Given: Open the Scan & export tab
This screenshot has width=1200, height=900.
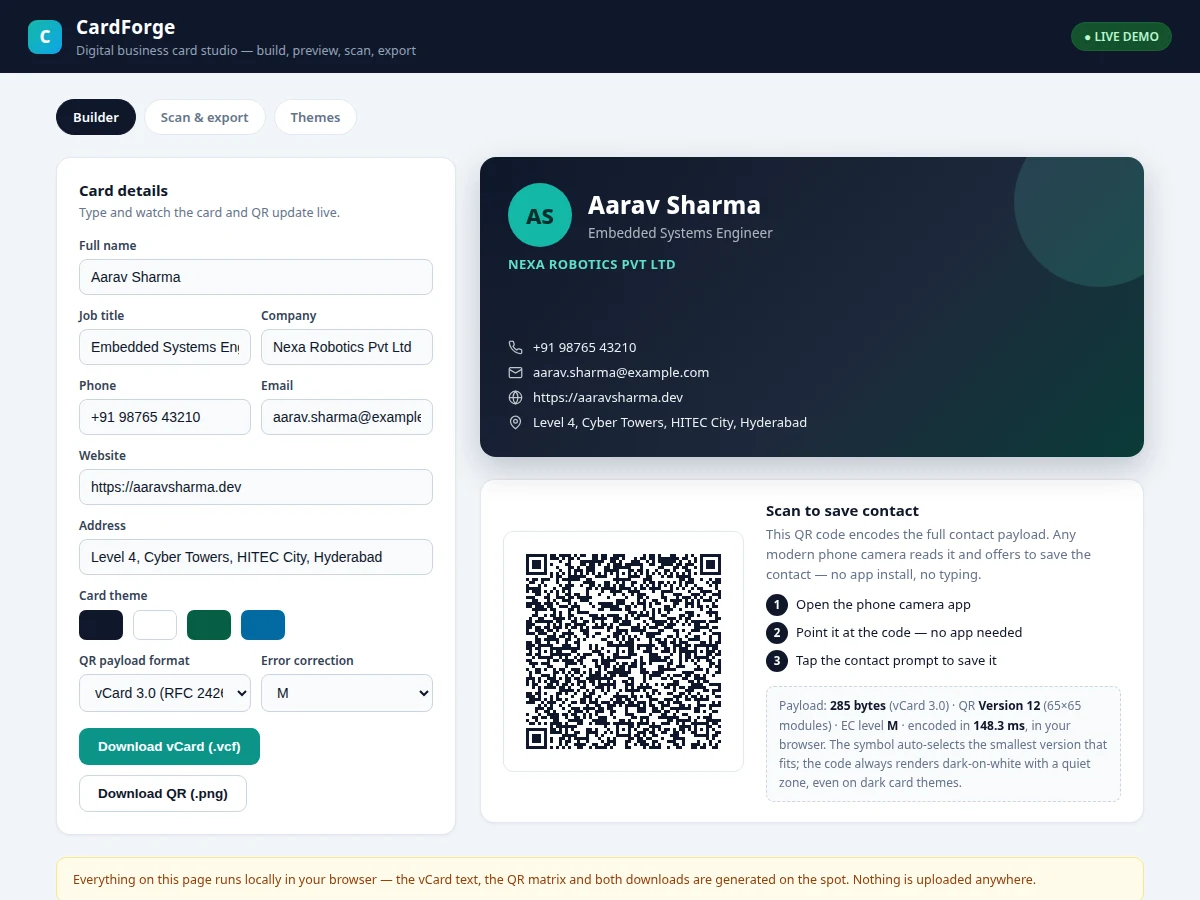Looking at the screenshot, I should click(x=205, y=117).
